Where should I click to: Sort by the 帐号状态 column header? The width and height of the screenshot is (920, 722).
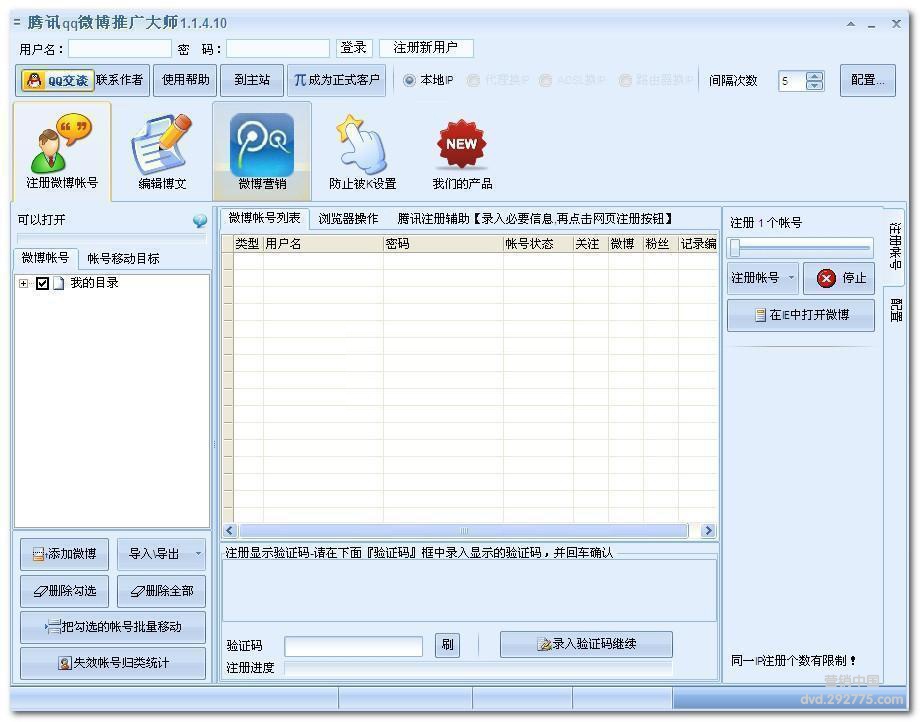coord(537,244)
